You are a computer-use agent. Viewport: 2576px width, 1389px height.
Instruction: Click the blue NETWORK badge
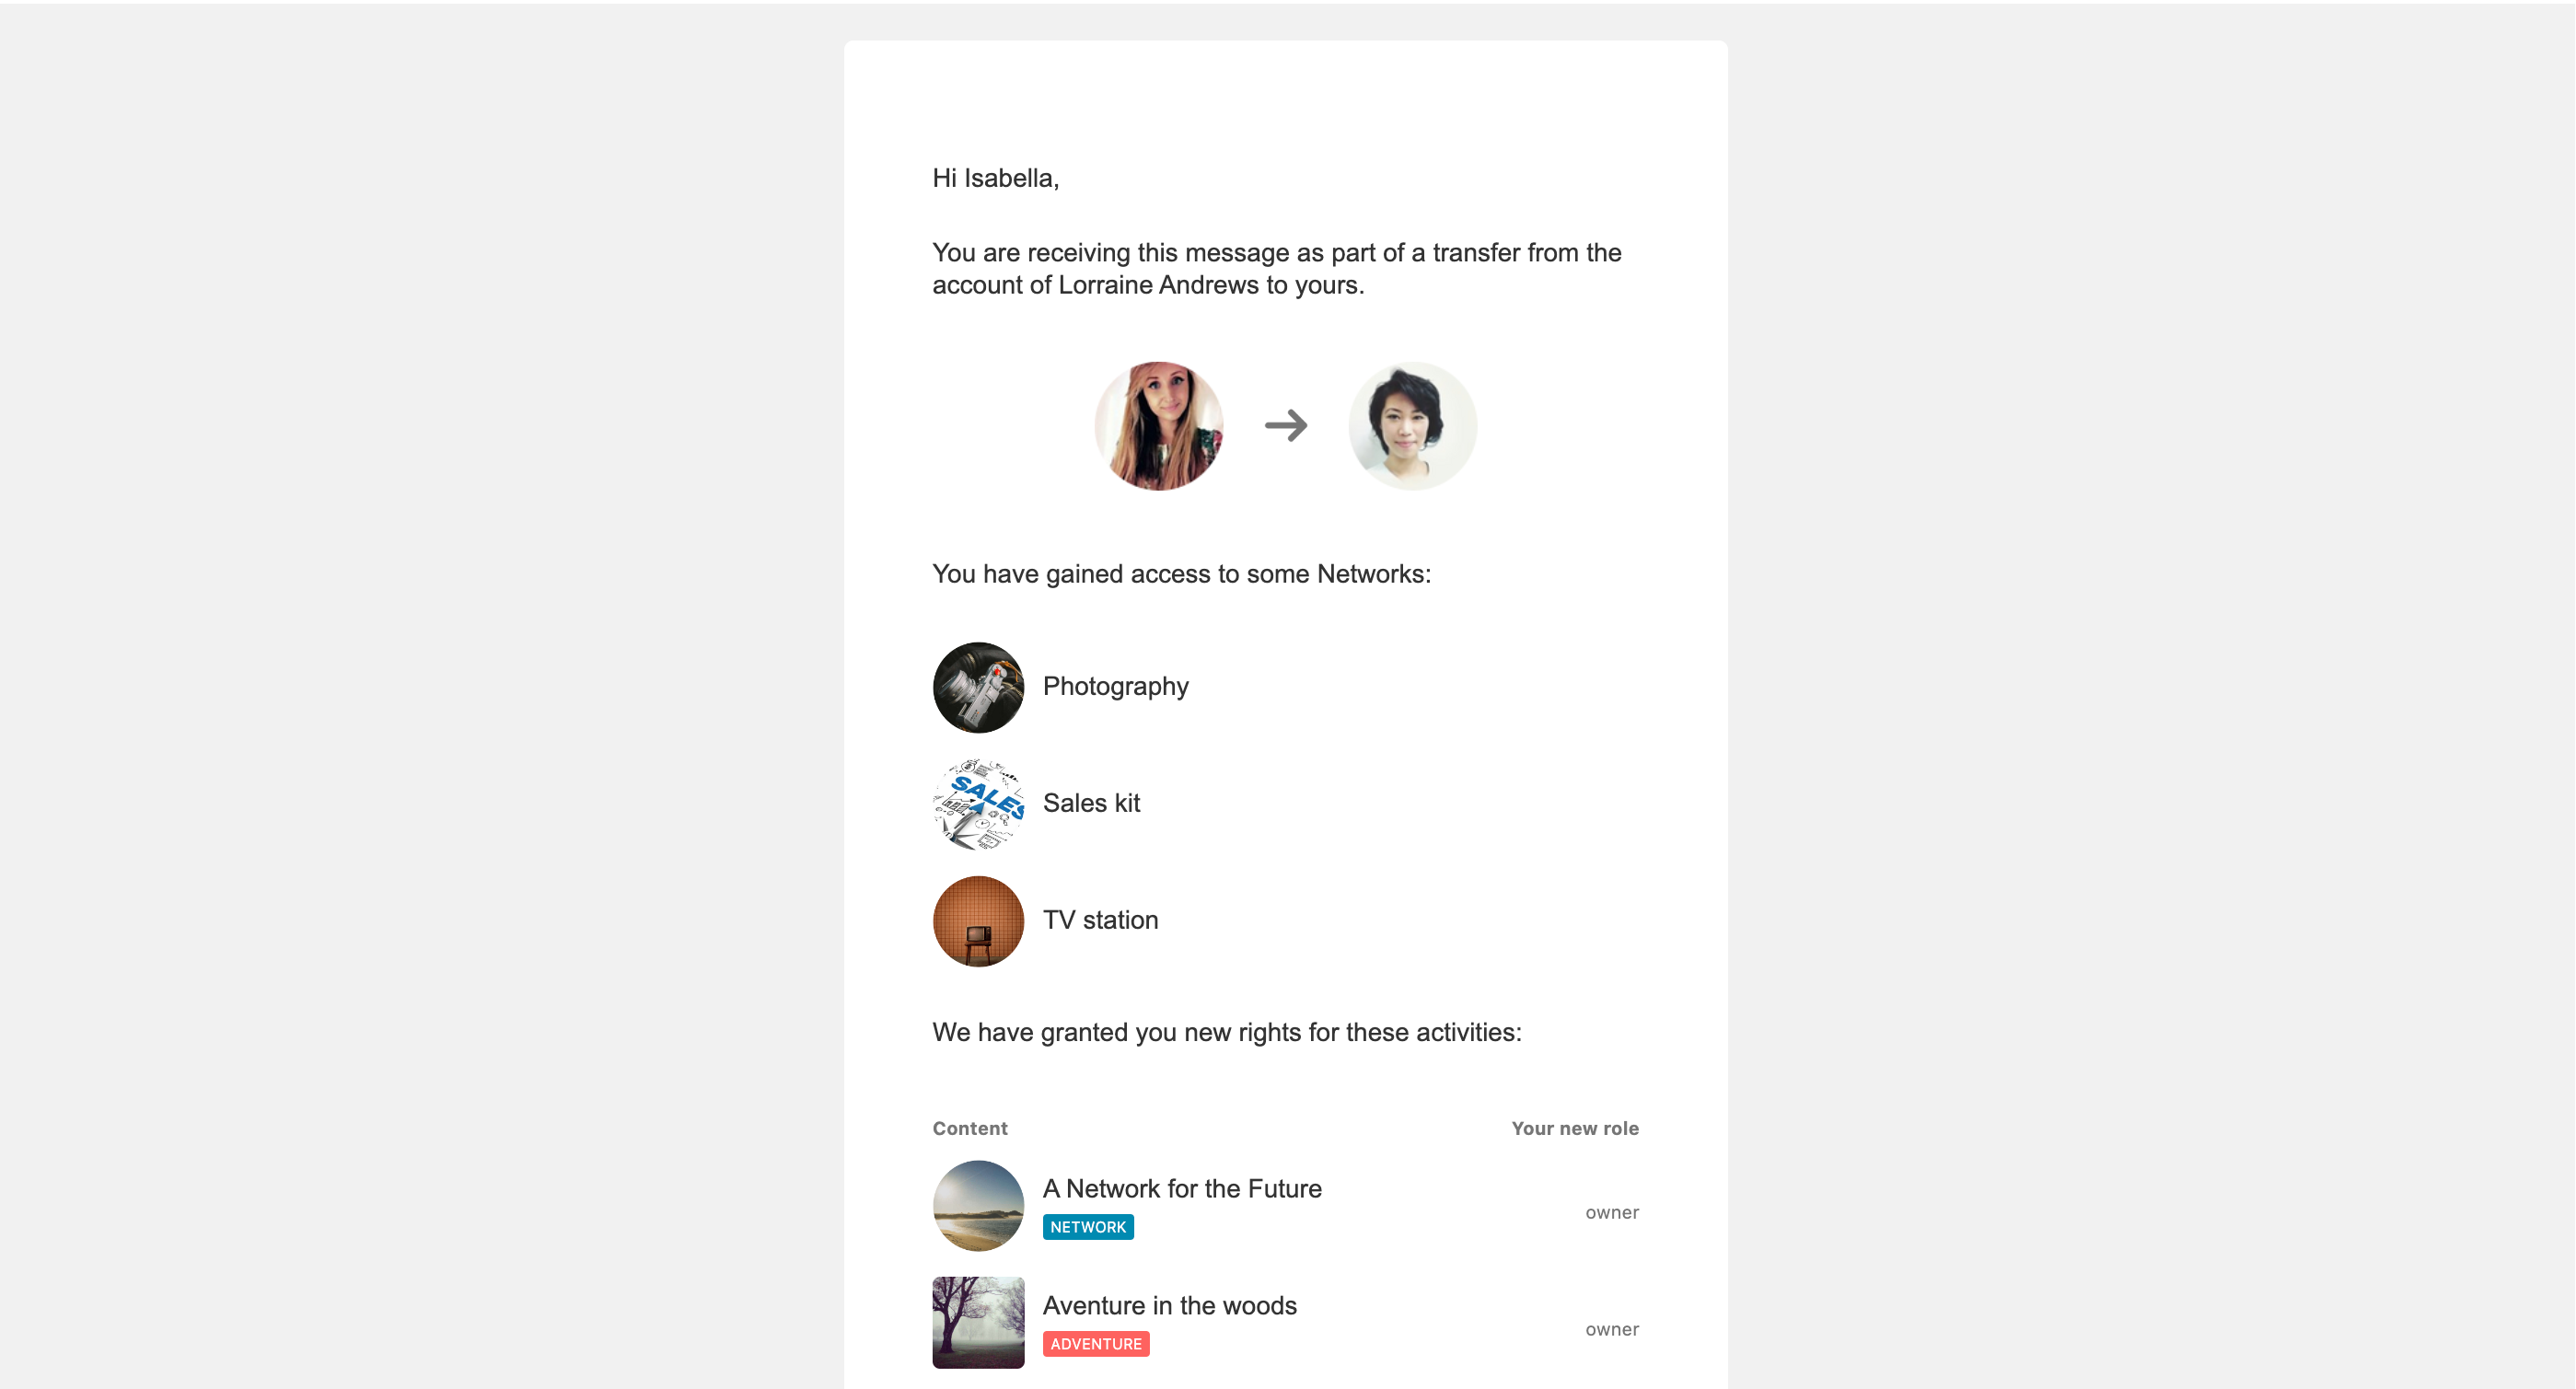(1088, 1227)
